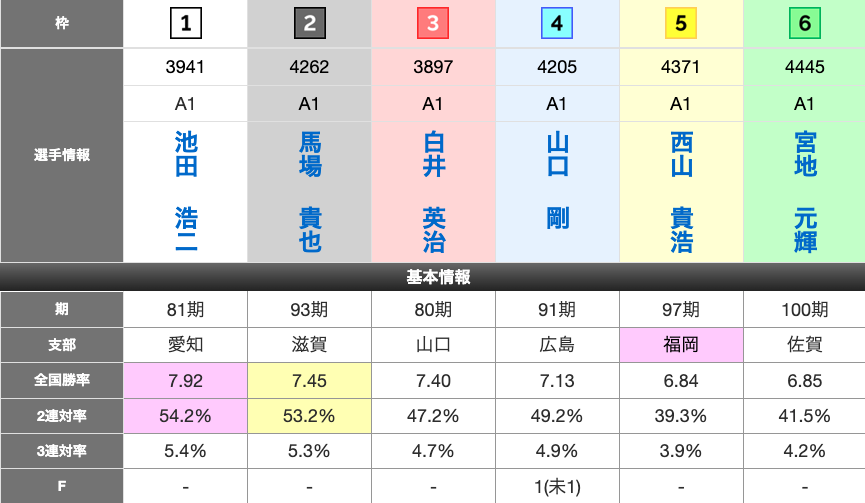Open racer 西山貴浩 profile link

pyautogui.click(x=681, y=191)
